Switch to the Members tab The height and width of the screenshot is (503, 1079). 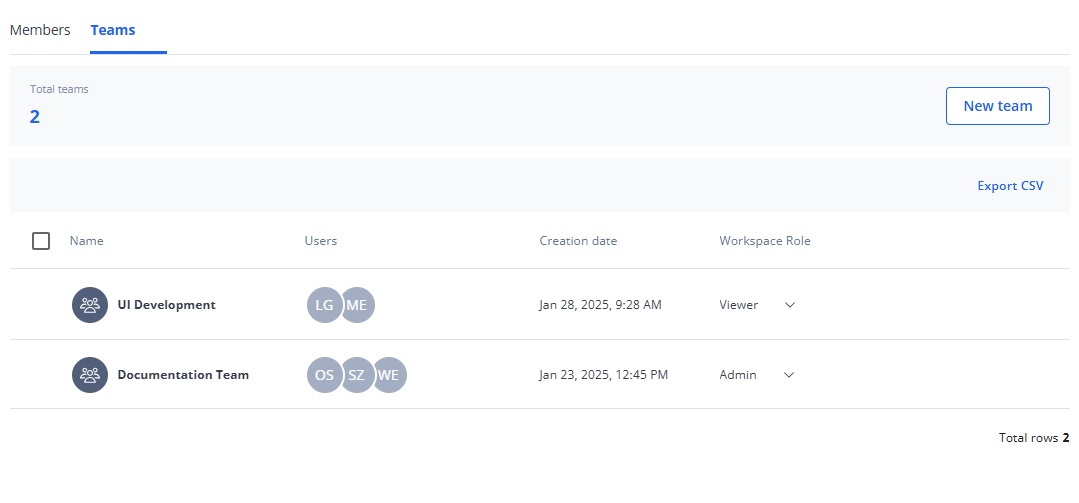(40, 30)
